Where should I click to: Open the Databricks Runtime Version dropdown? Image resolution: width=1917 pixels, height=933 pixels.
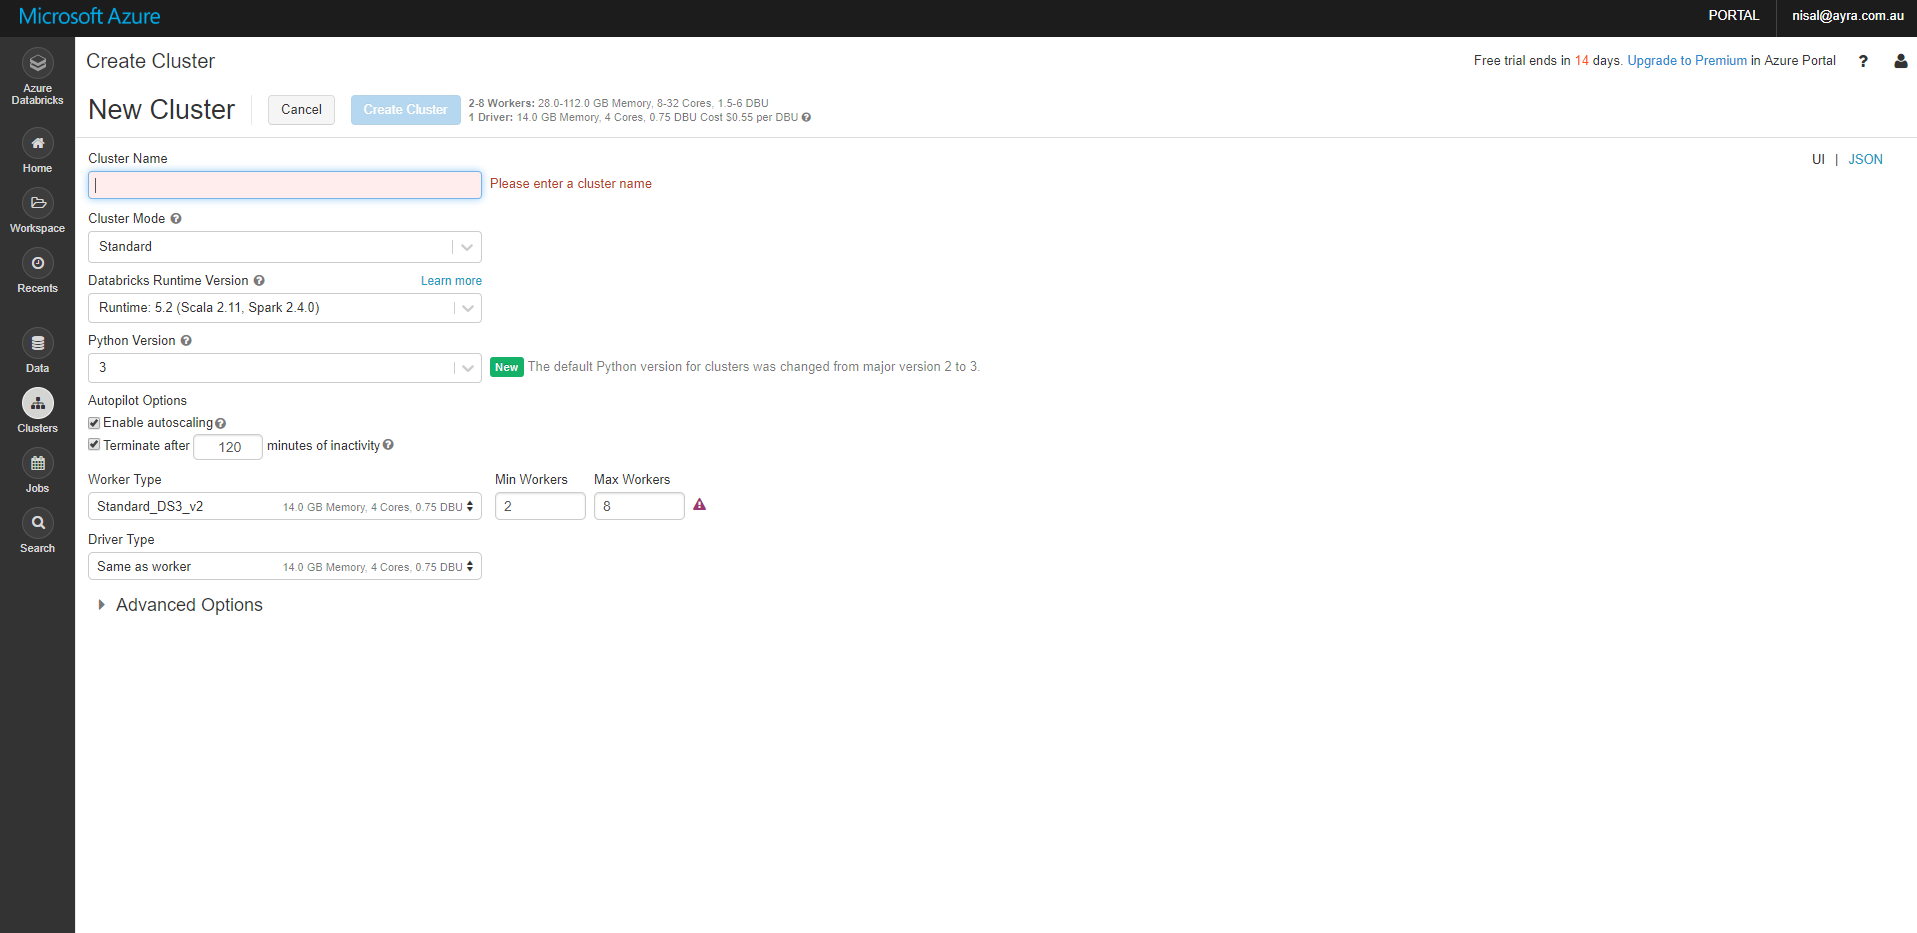[285, 308]
